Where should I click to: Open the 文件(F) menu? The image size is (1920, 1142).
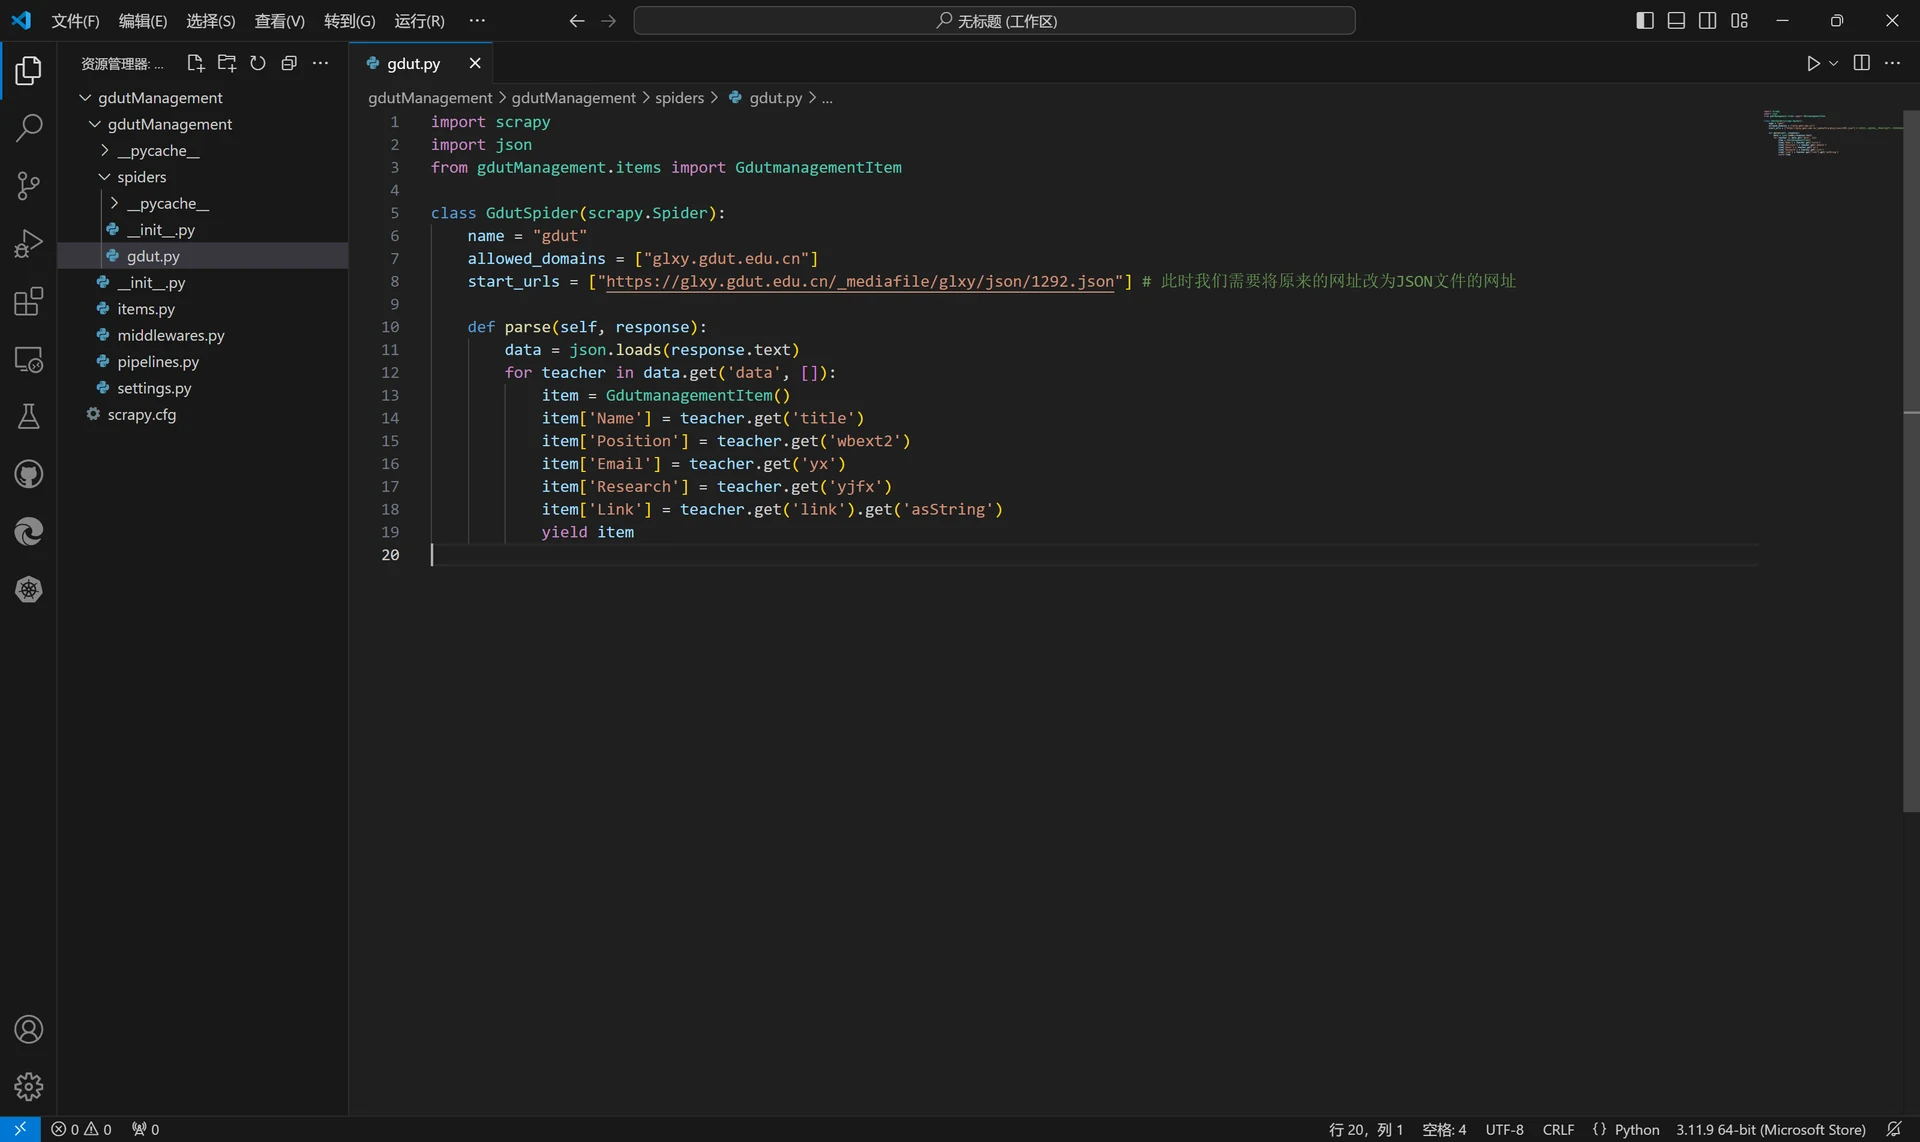click(x=75, y=21)
